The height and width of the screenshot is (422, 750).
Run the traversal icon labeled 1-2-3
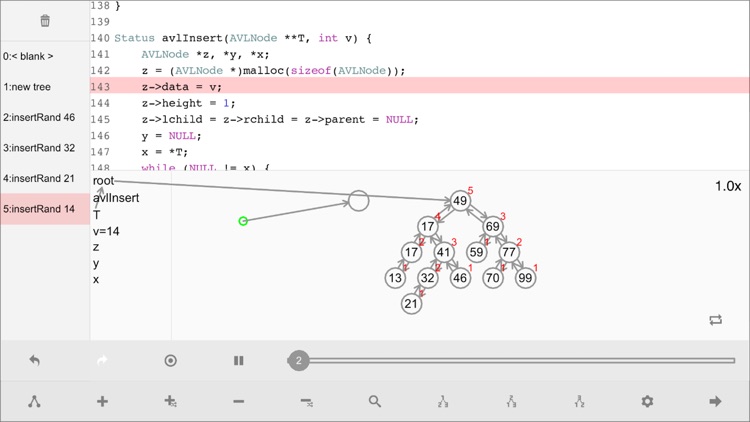tap(443, 401)
